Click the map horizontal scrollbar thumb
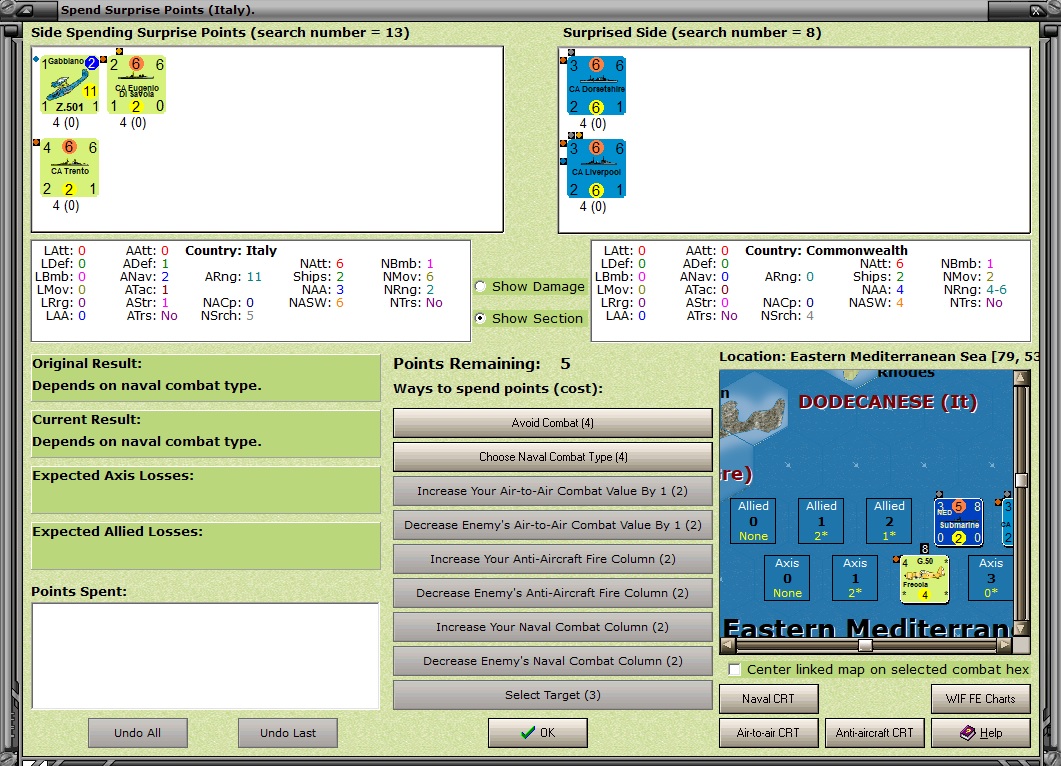This screenshot has height=766, width=1061. pyautogui.click(x=865, y=645)
